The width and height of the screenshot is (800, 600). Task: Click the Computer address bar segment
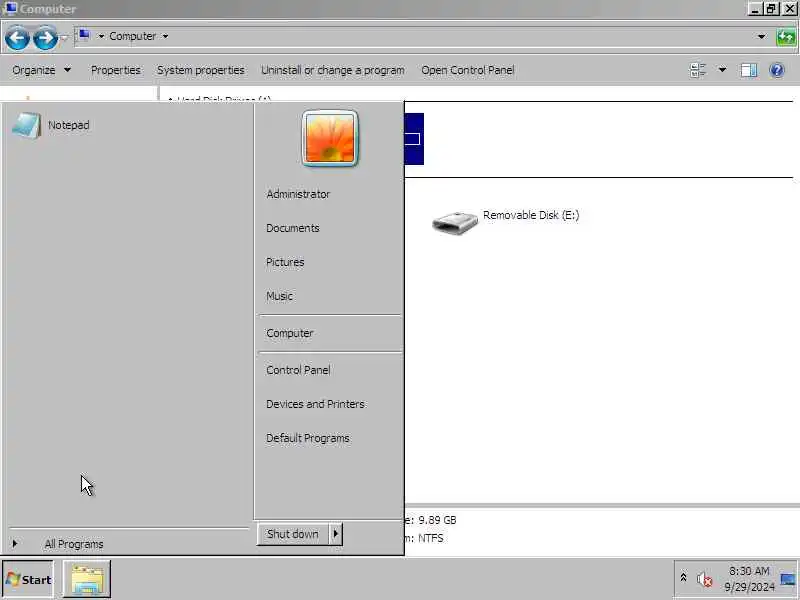(132, 36)
